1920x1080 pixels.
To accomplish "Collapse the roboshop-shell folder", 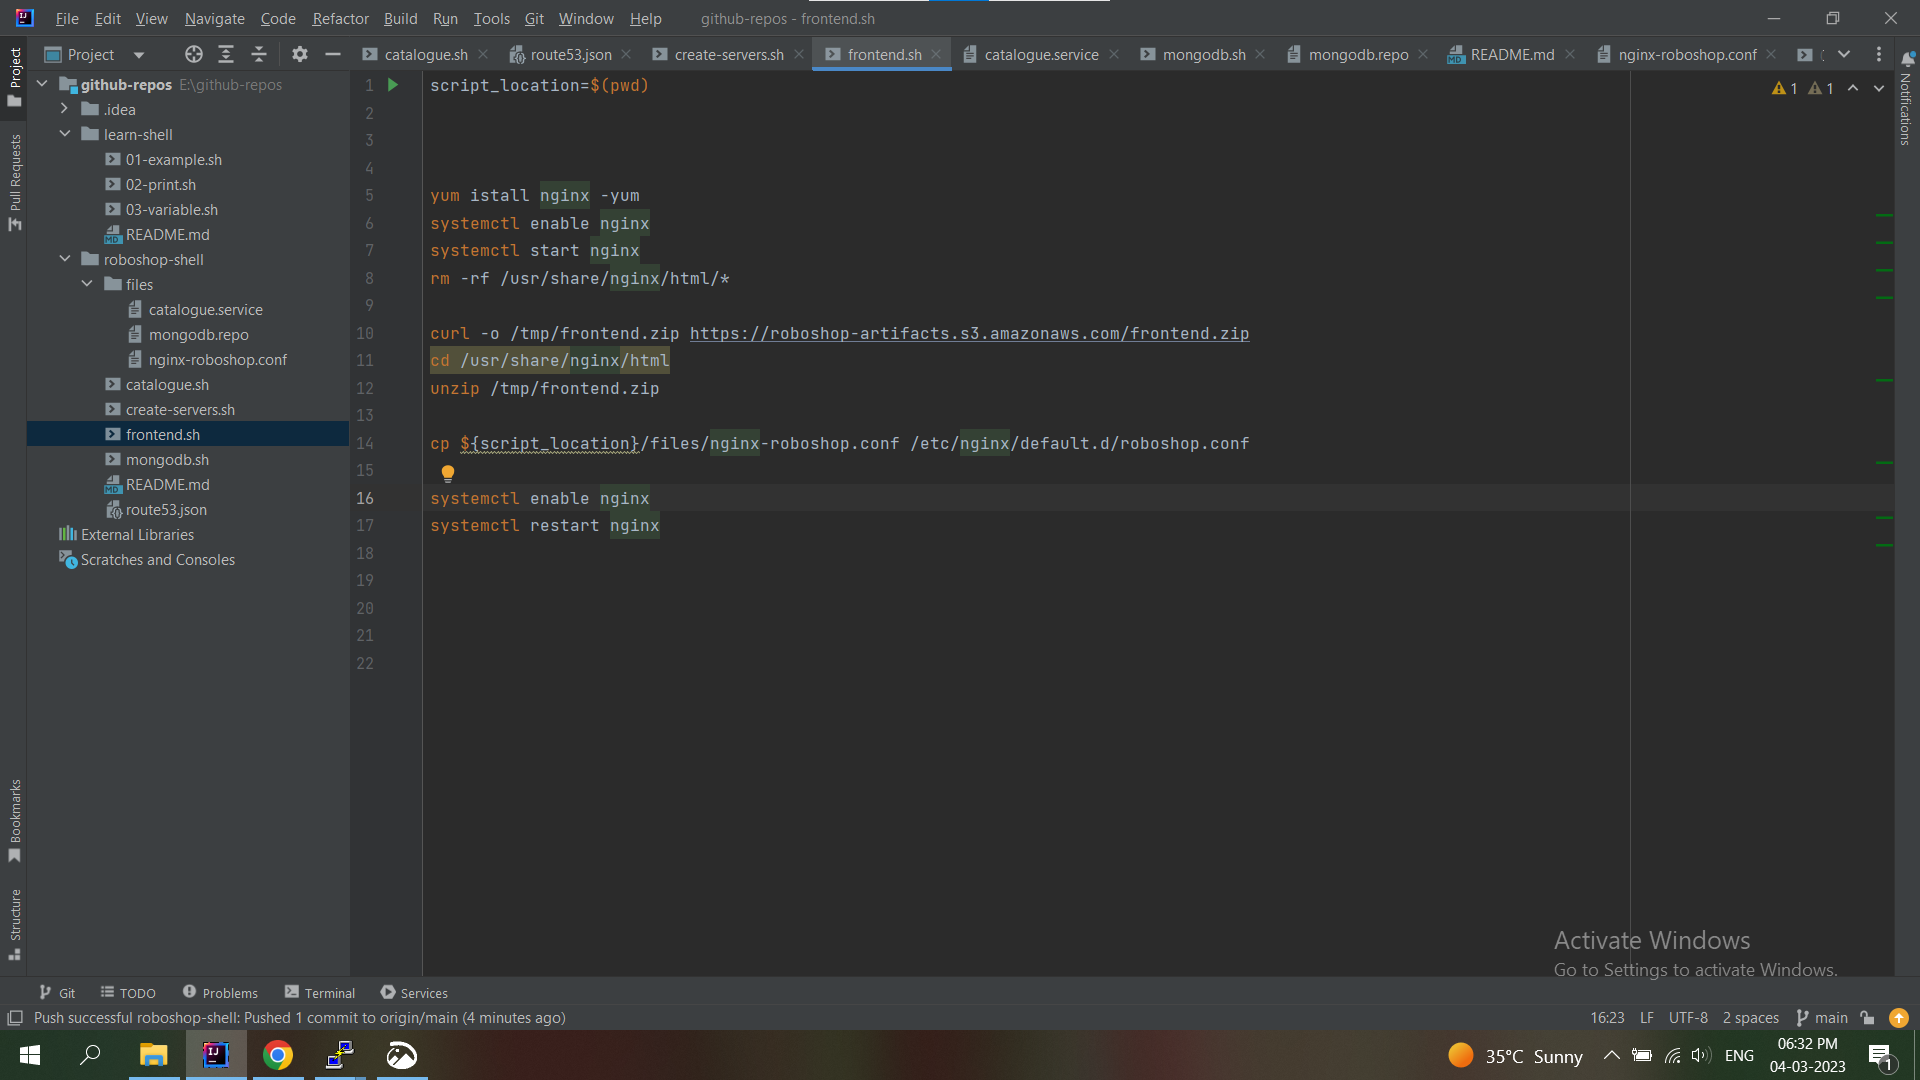I will point(64,259).
